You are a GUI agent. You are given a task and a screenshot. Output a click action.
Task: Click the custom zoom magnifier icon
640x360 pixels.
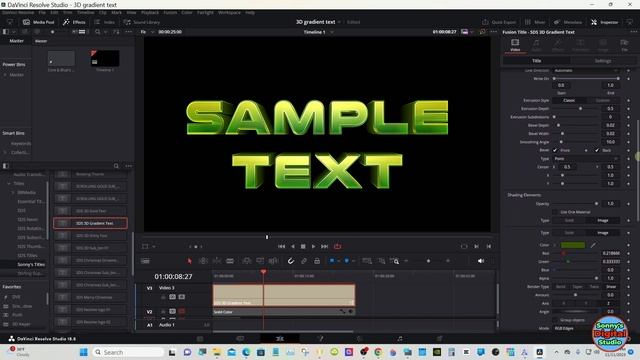[394, 261]
